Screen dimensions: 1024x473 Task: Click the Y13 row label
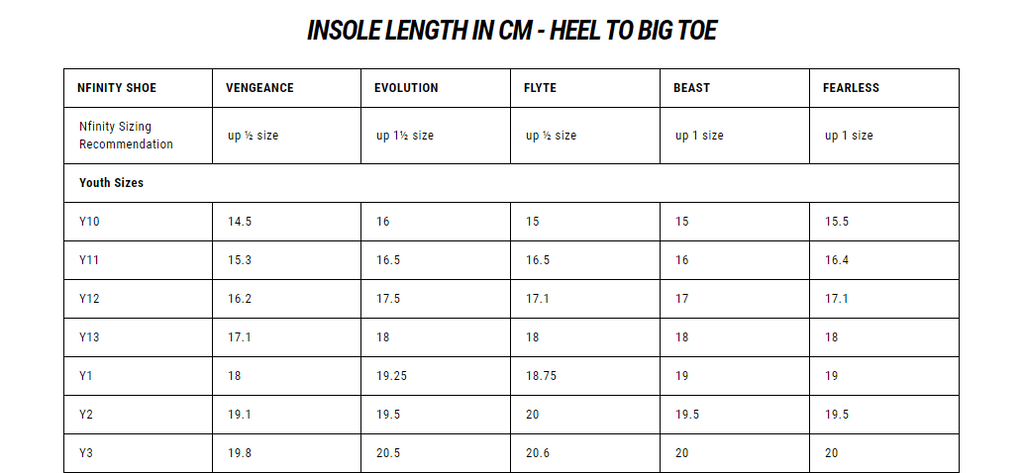point(90,337)
